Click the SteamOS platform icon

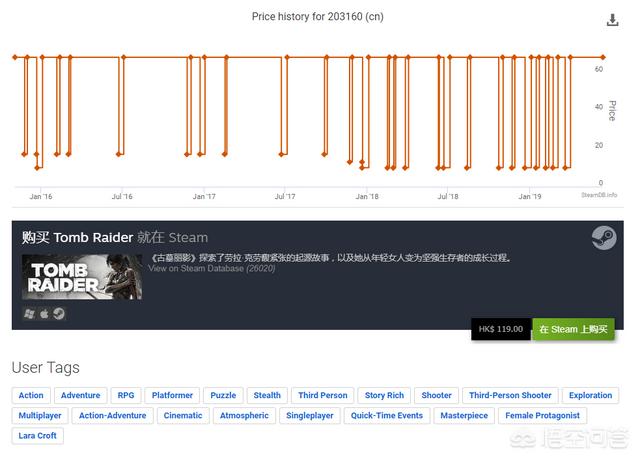(59, 314)
